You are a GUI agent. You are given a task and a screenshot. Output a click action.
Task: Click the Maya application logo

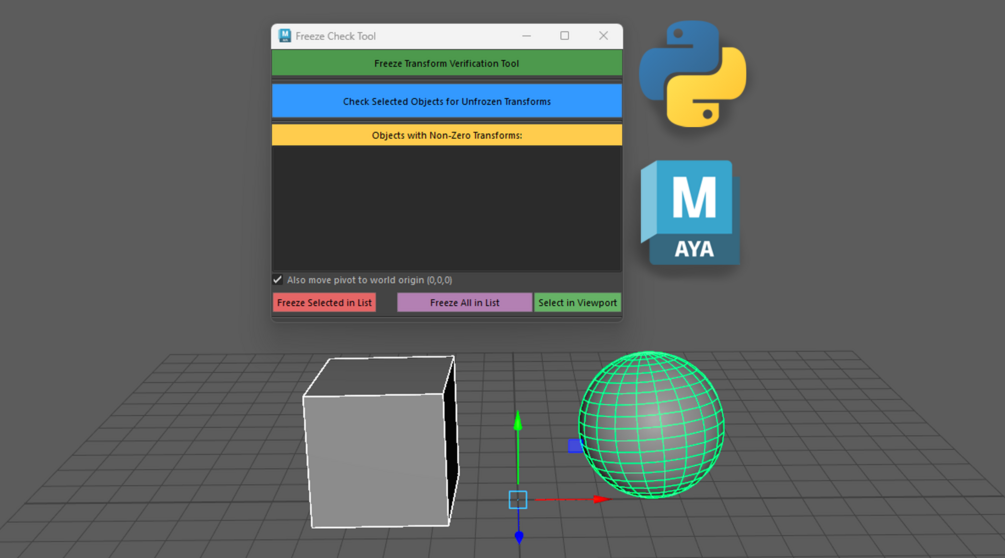pyautogui.click(x=691, y=212)
